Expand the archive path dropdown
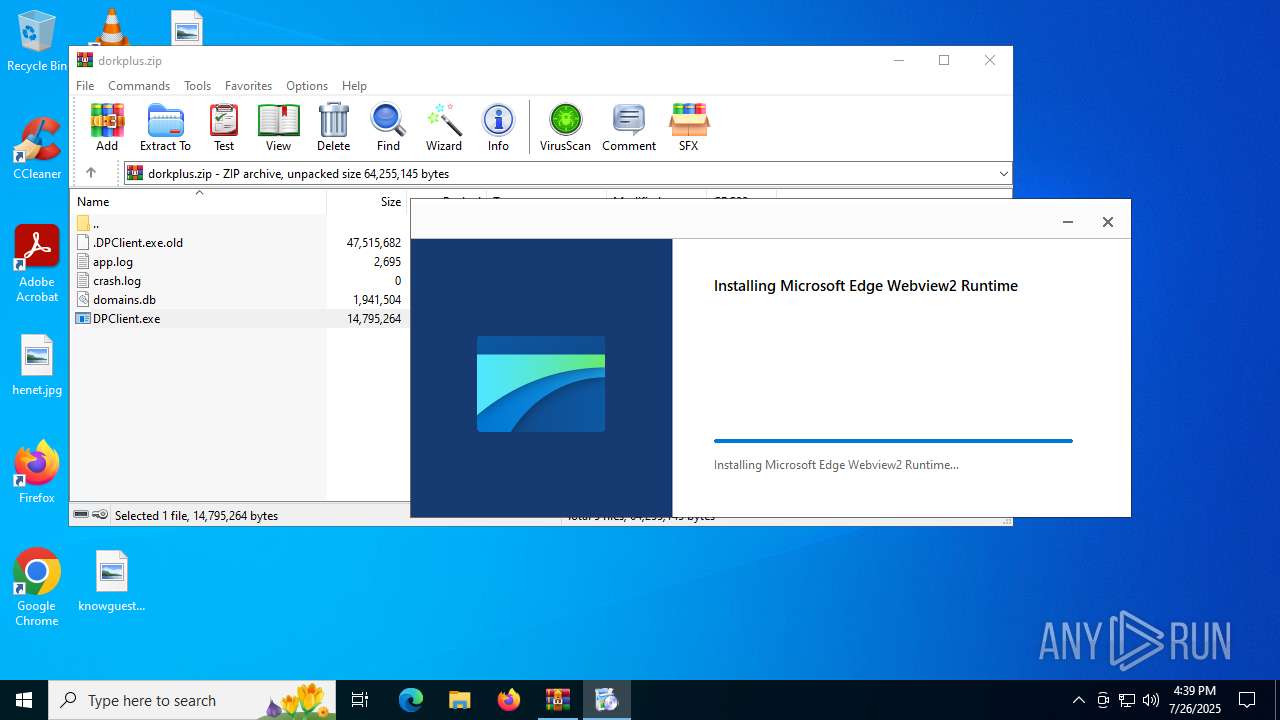This screenshot has width=1280, height=720. pyautogui.click(x=1003, y=174)
